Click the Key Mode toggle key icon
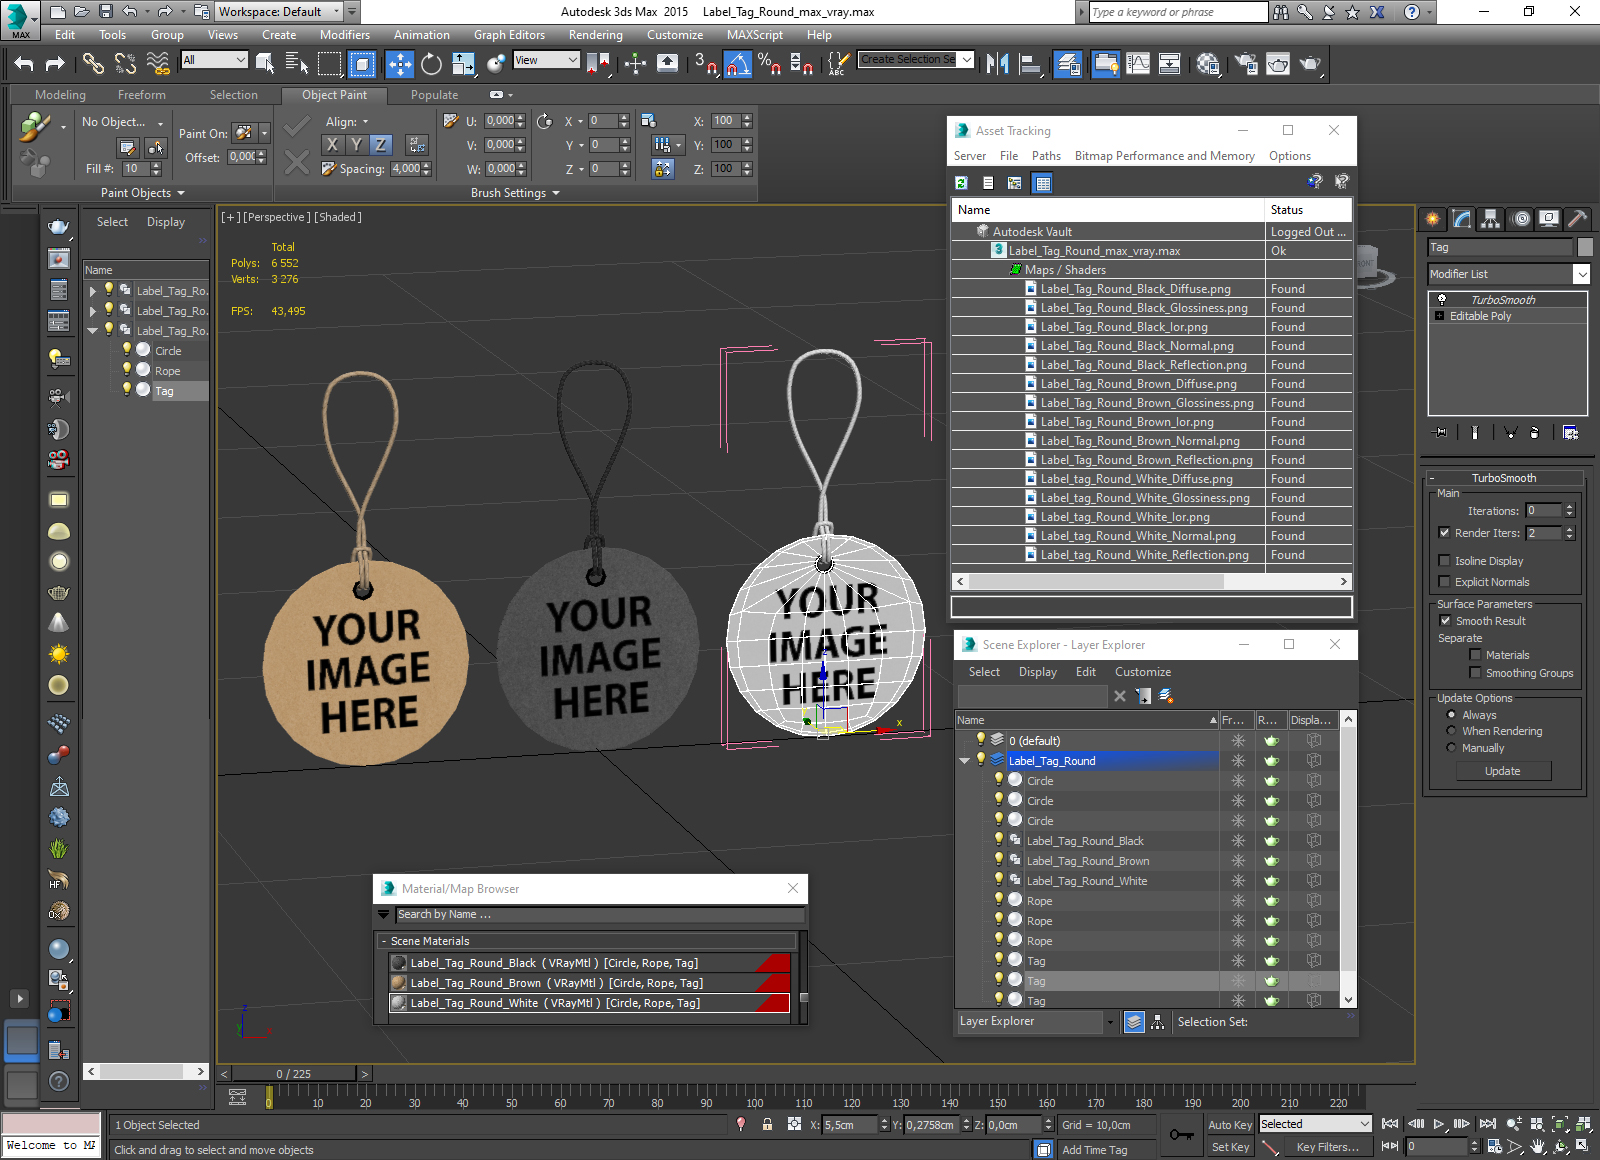1600x1160 pixels. (x=1182, y=1135)
